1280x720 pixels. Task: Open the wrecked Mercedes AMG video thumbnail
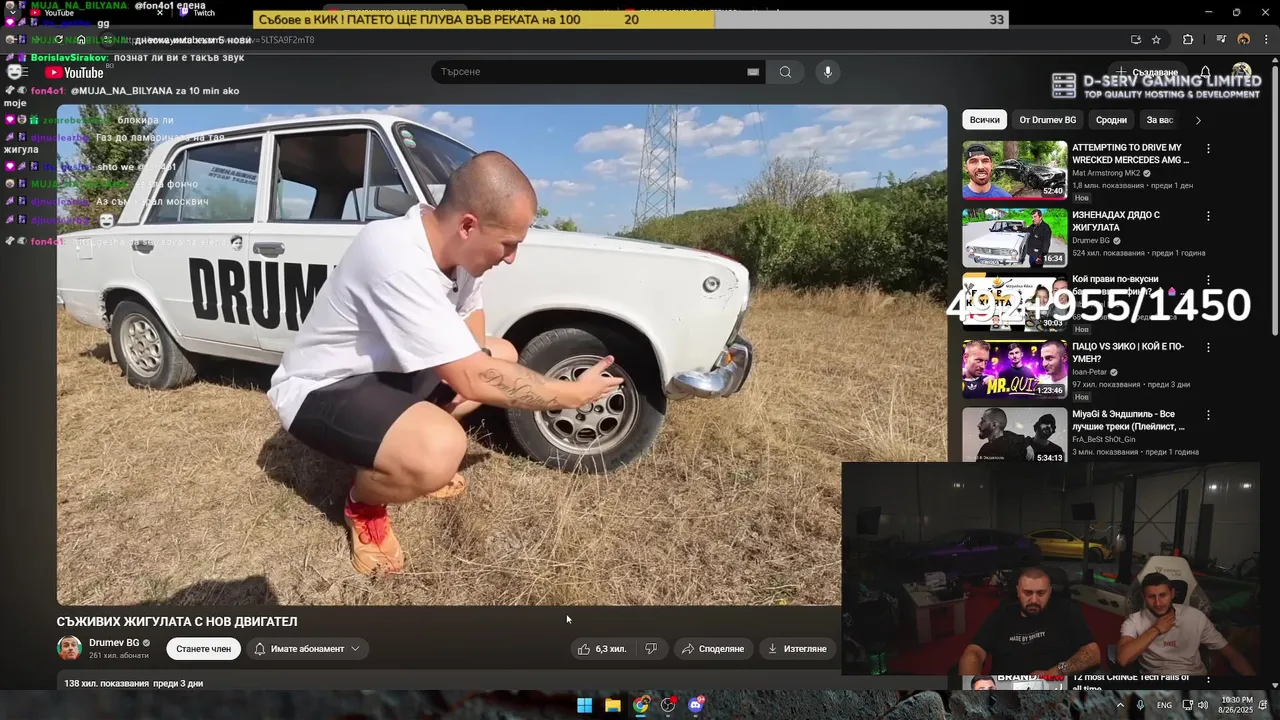point(1015,170)
